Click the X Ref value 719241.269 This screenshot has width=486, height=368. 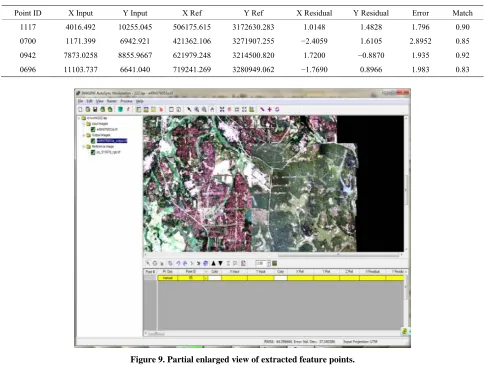[x=192, y=69]
